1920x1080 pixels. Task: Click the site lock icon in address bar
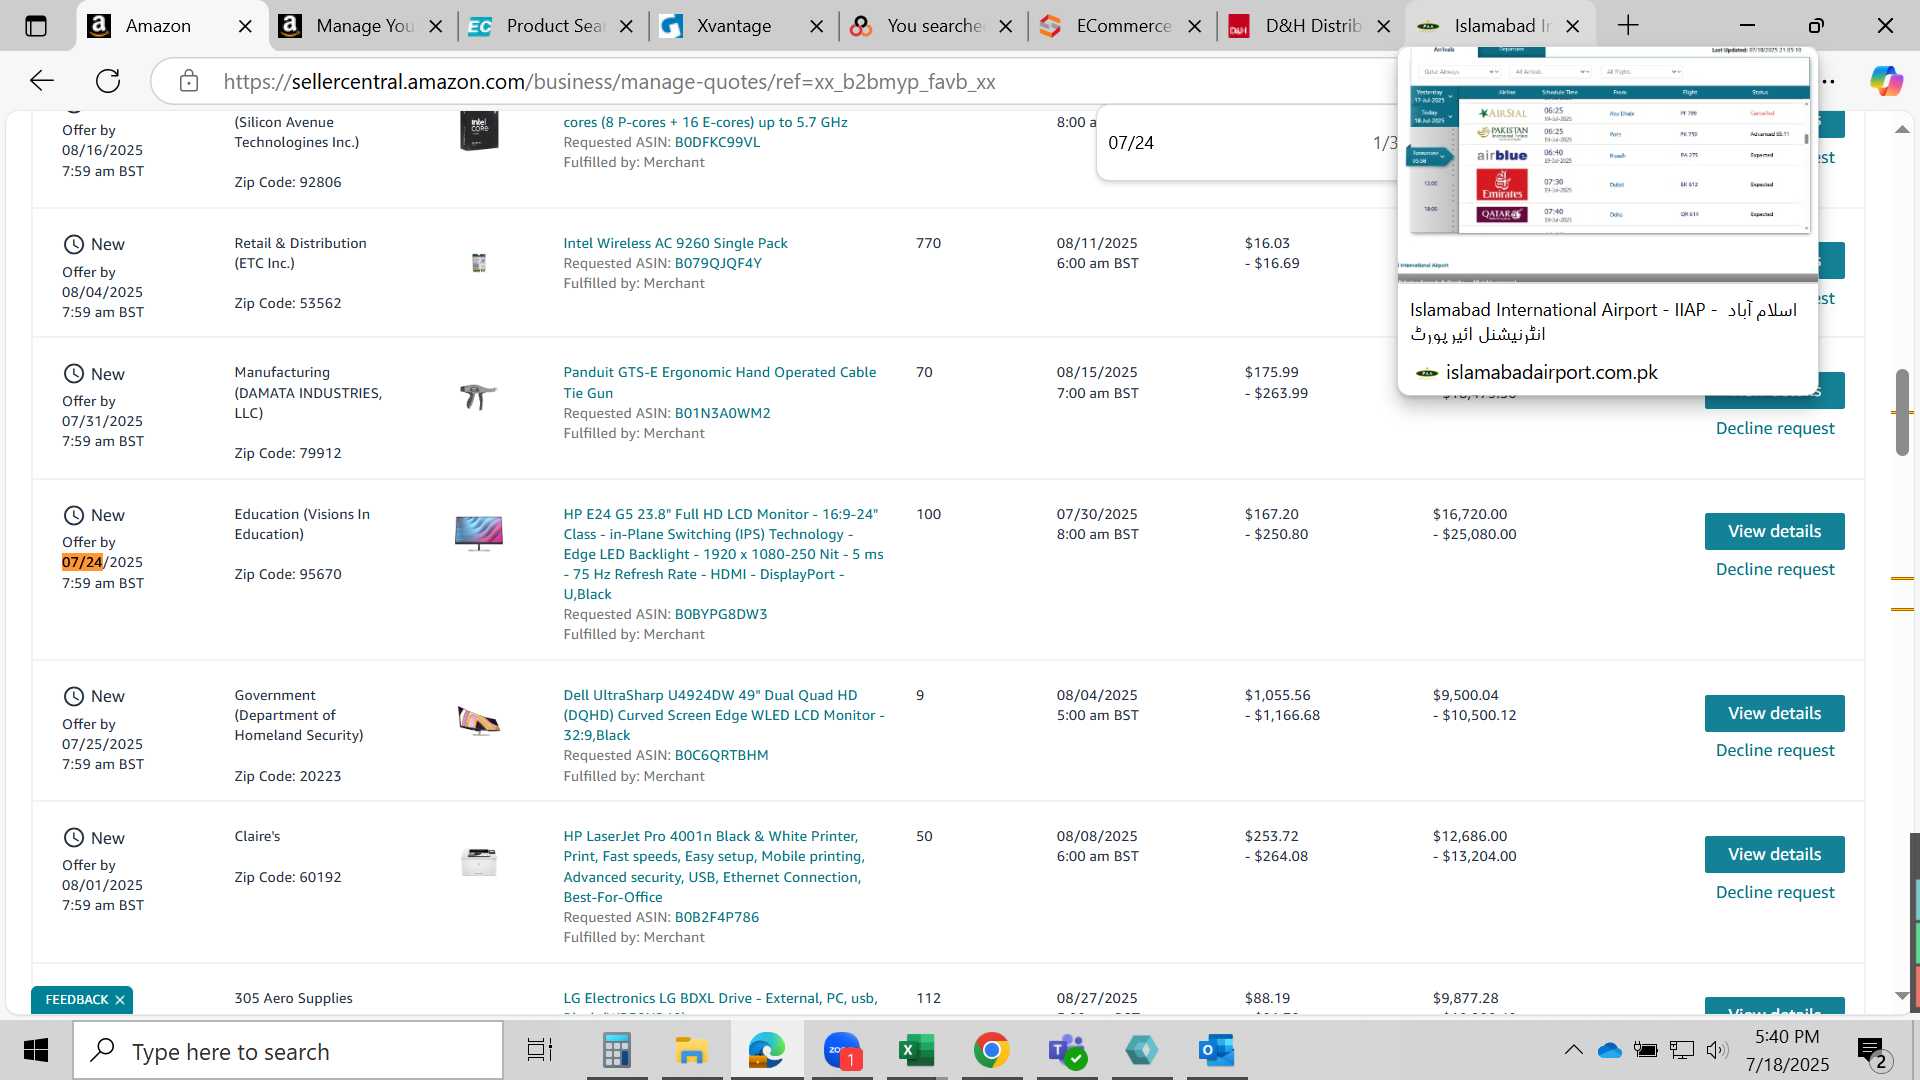pos(189,81)
